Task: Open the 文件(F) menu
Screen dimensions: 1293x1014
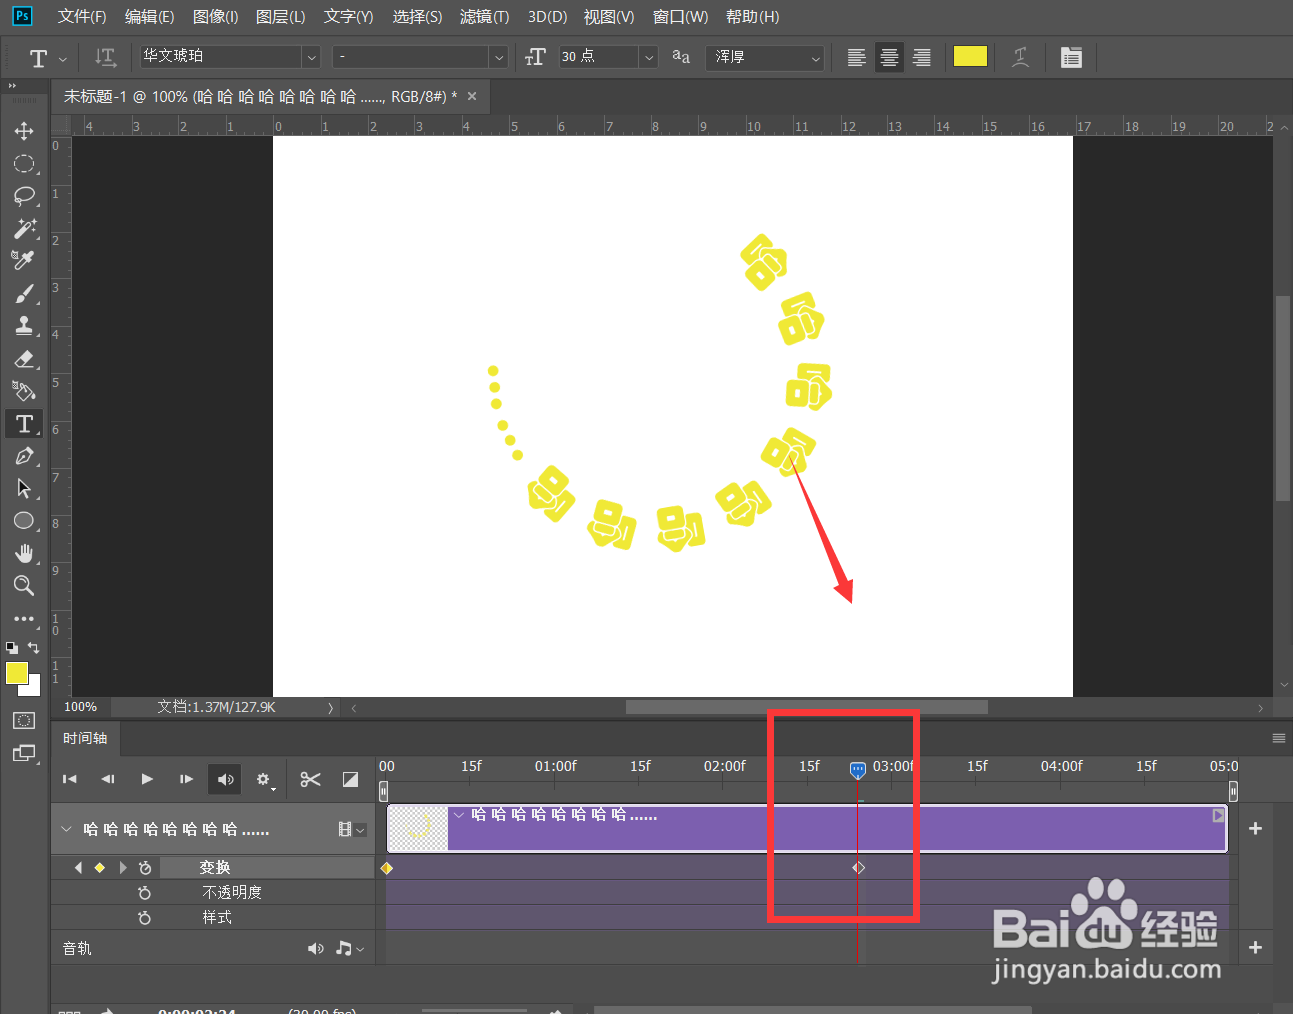Action: pyautogui.click(x=82, y=17)
